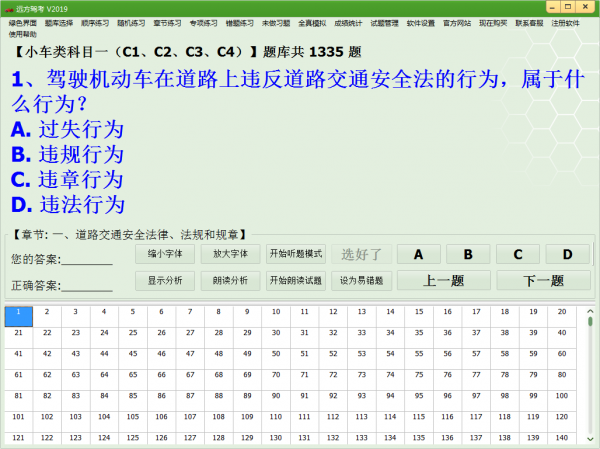Image resolution: width=600 pixels, height=449 pixels.
Task: Jump to question 35 in grid
Action: point(419,337)
